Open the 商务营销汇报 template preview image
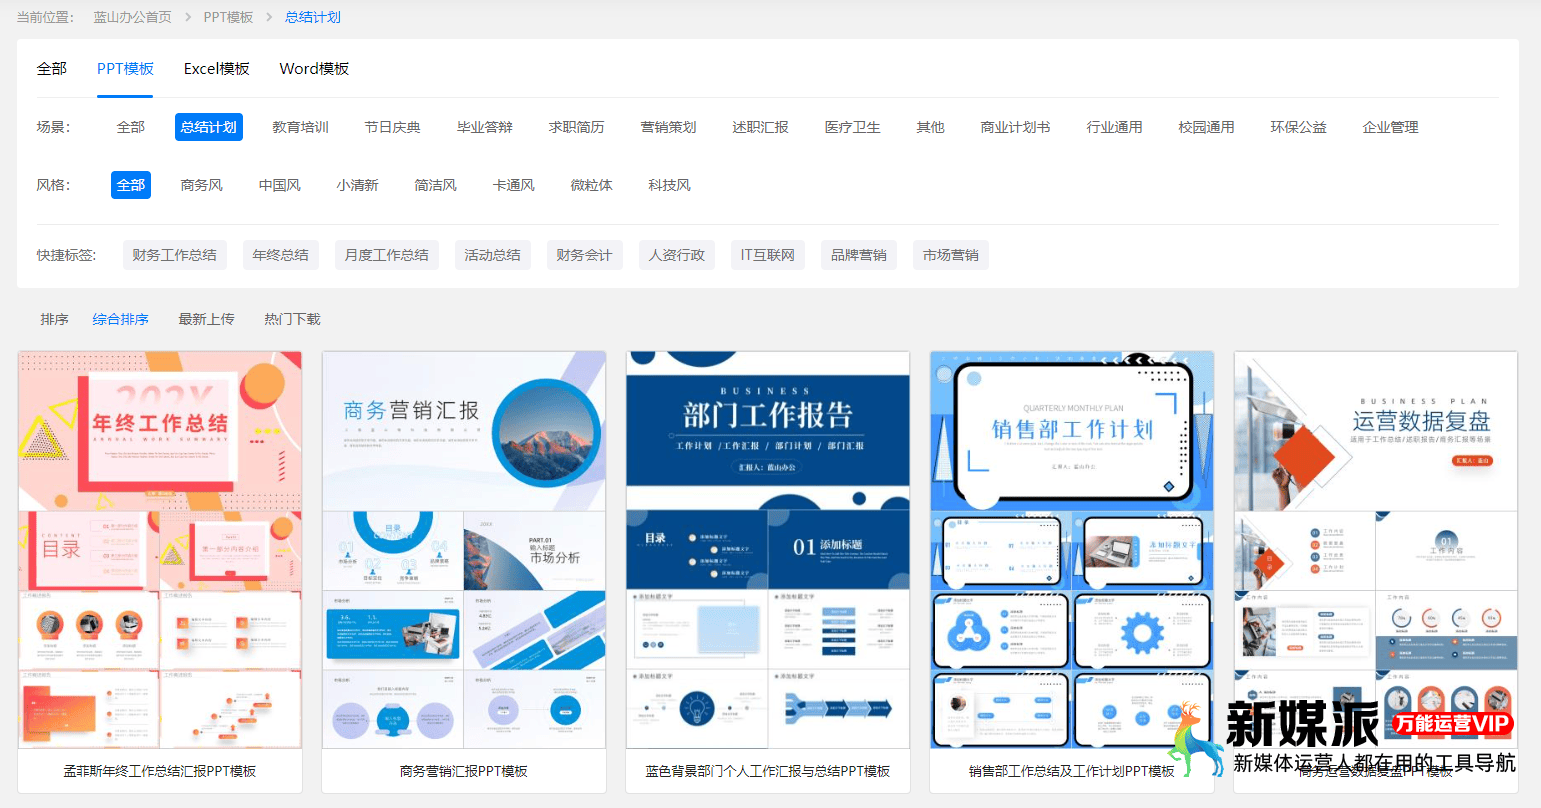The width and height of the screenshot is (1541, 808). click(x=464, y=549)
